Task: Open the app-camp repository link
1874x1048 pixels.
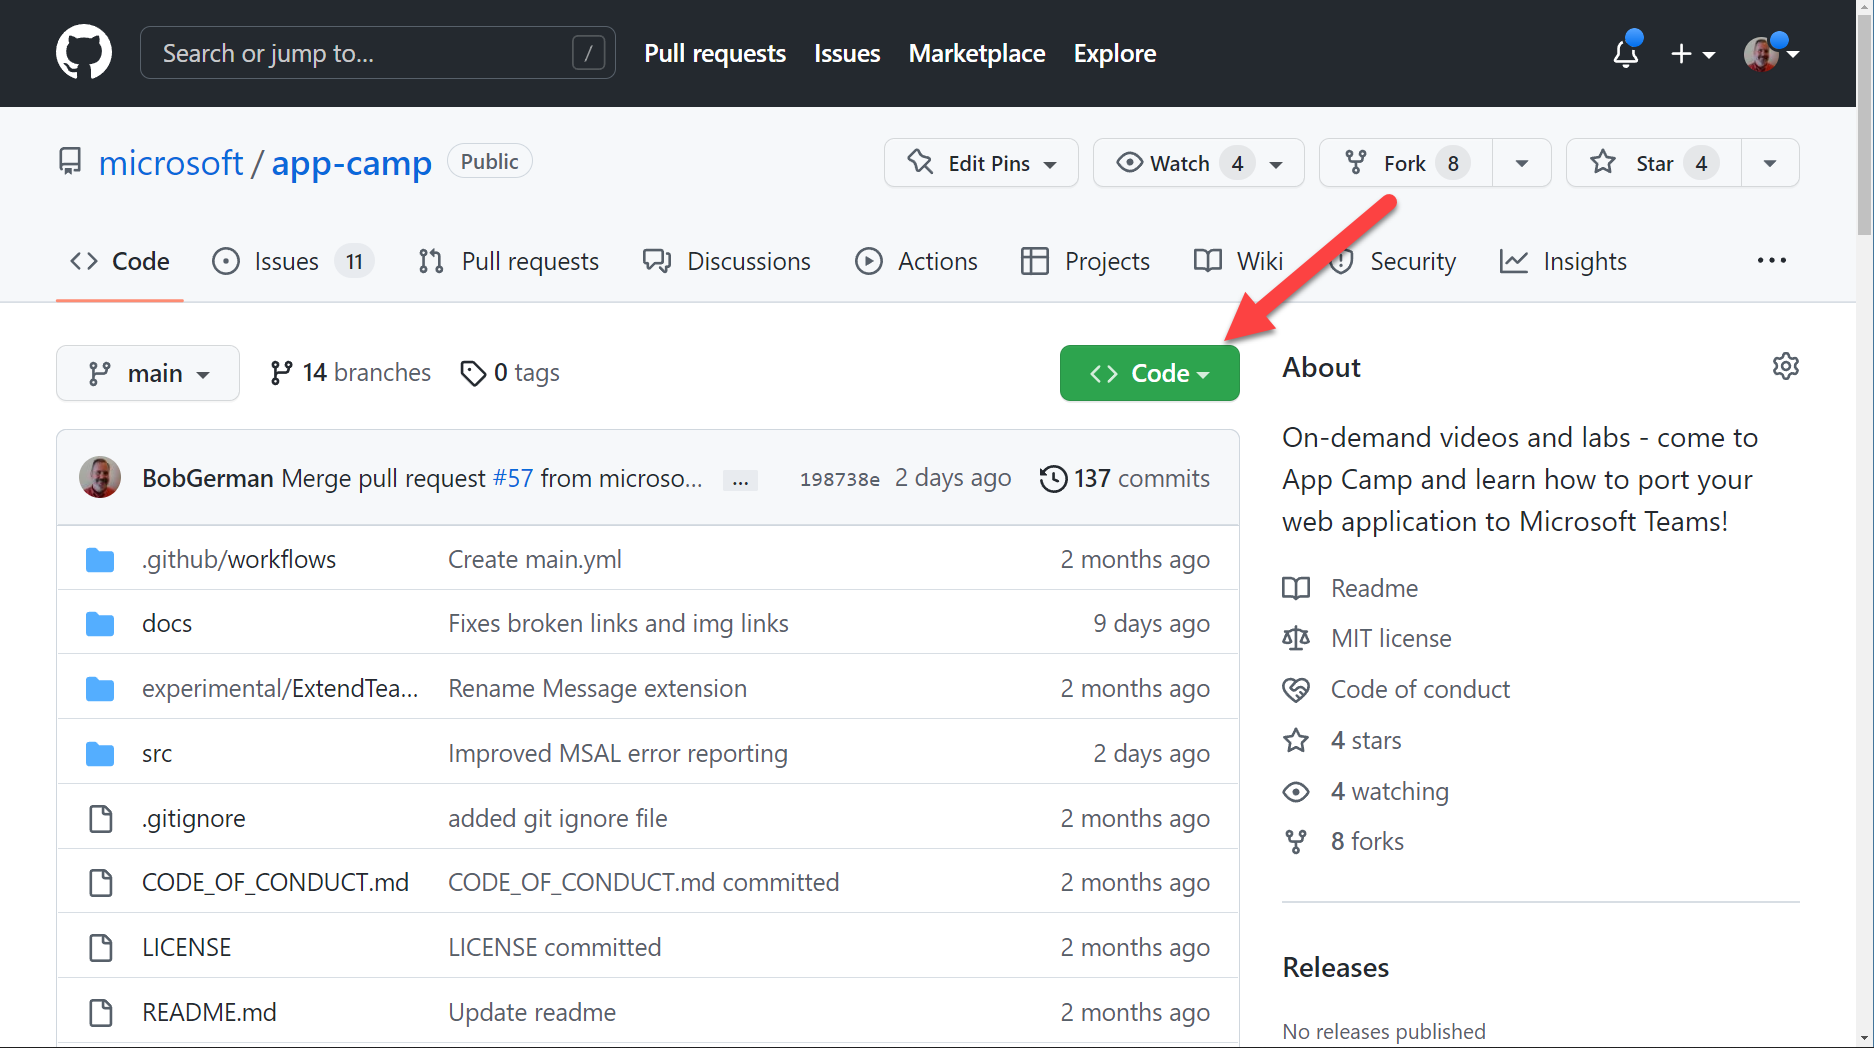Action: (352, 162)
